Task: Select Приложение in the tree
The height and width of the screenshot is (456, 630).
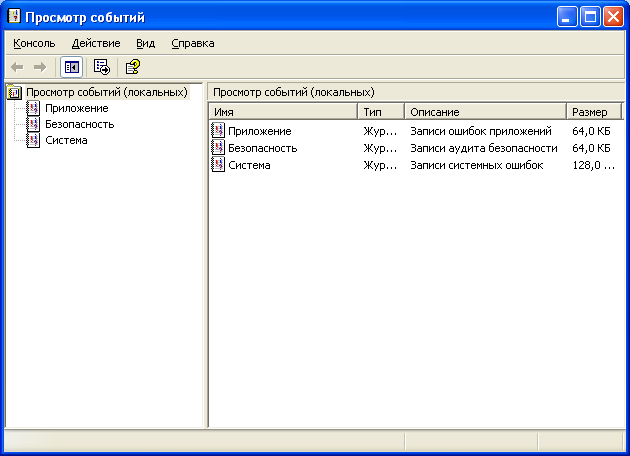Action: tap(77, 108)
